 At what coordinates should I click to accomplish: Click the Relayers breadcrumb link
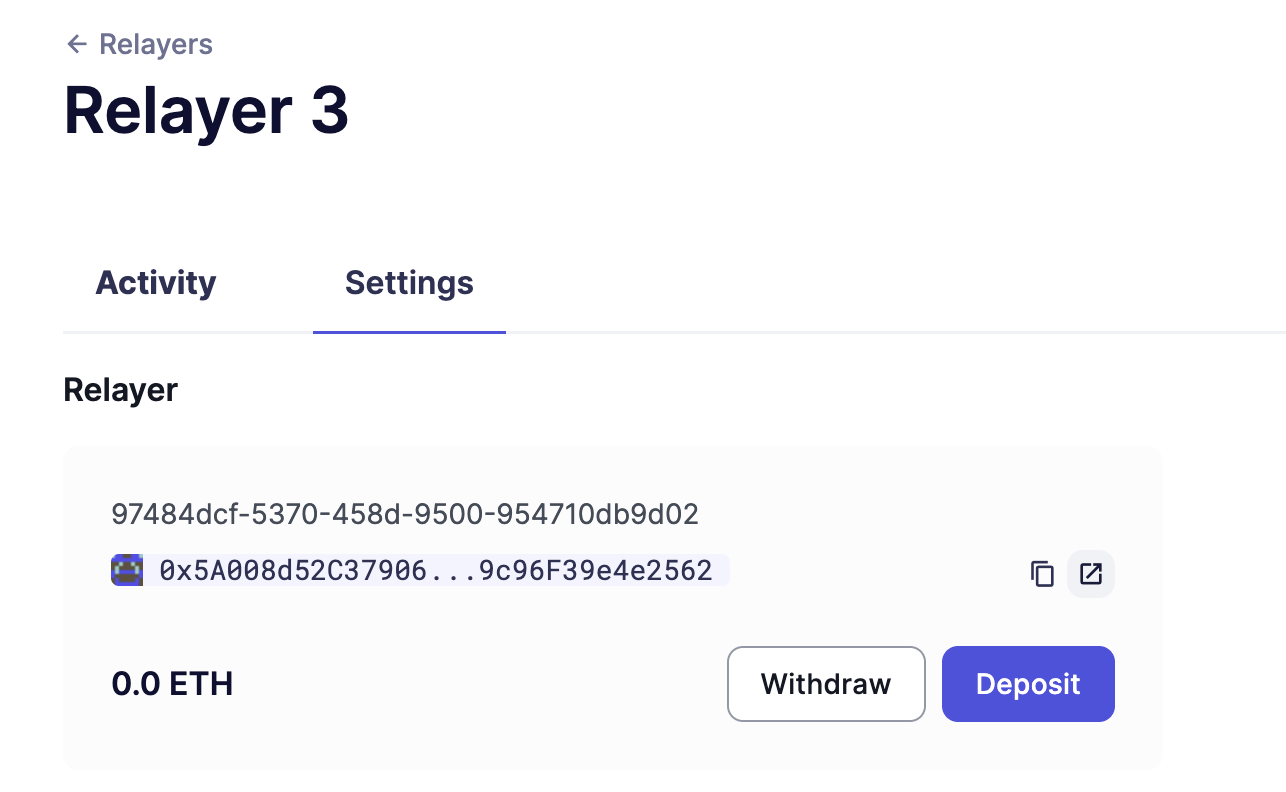pos(155,44)
